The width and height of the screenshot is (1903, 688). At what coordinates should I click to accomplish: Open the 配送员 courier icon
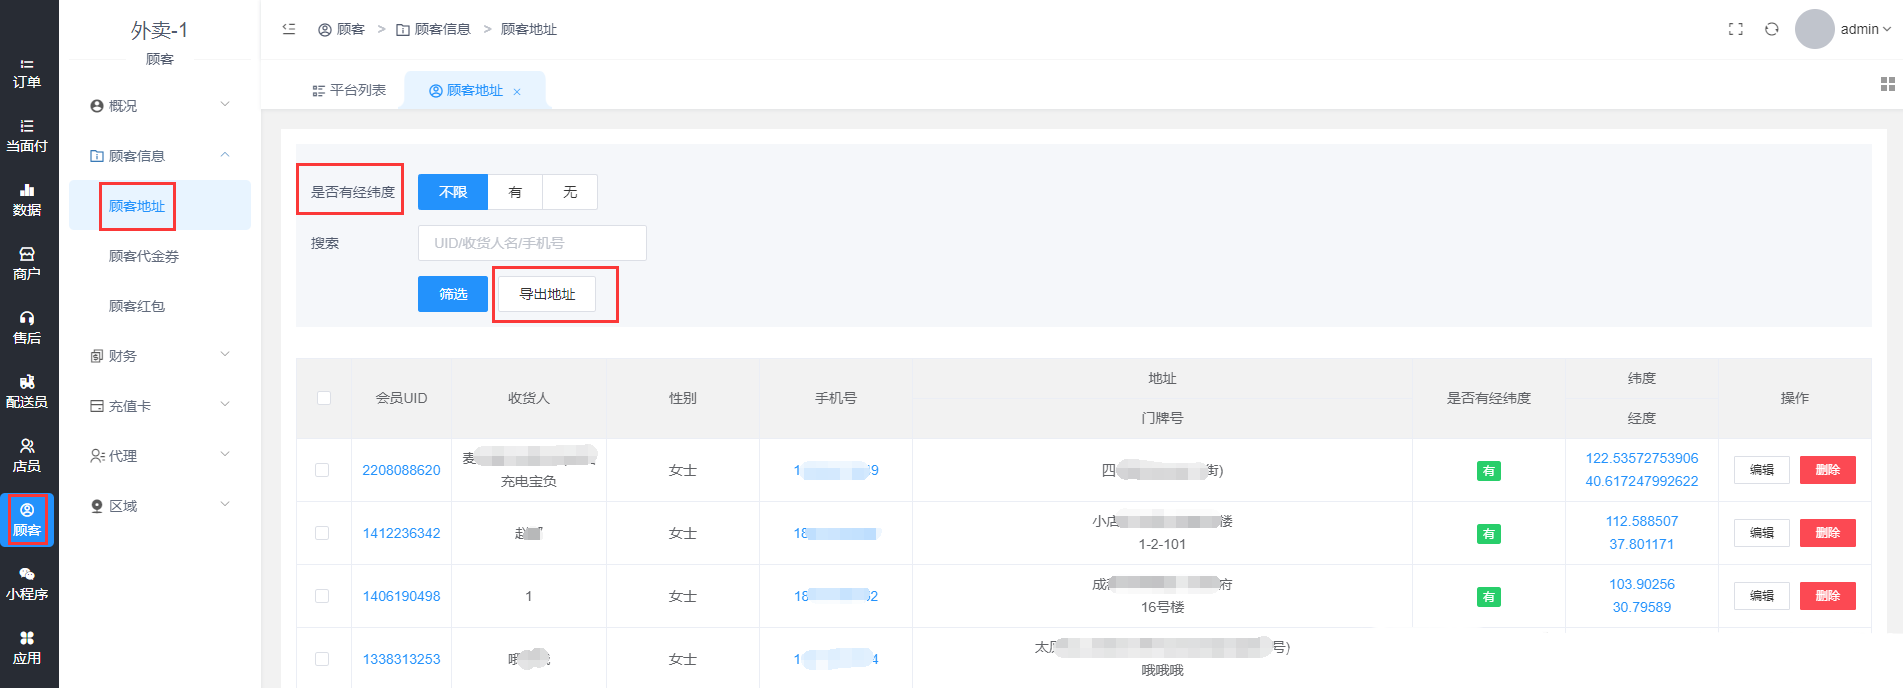tap(27, 392)
